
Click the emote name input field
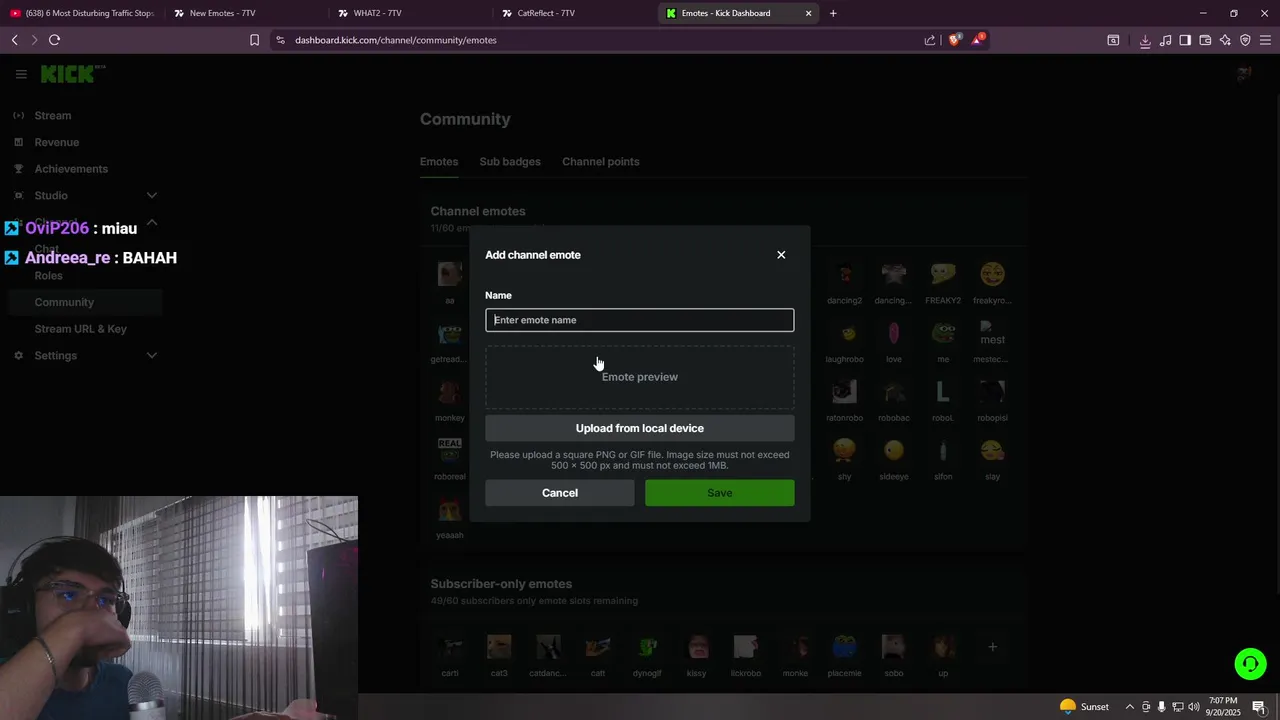(640, 320)
